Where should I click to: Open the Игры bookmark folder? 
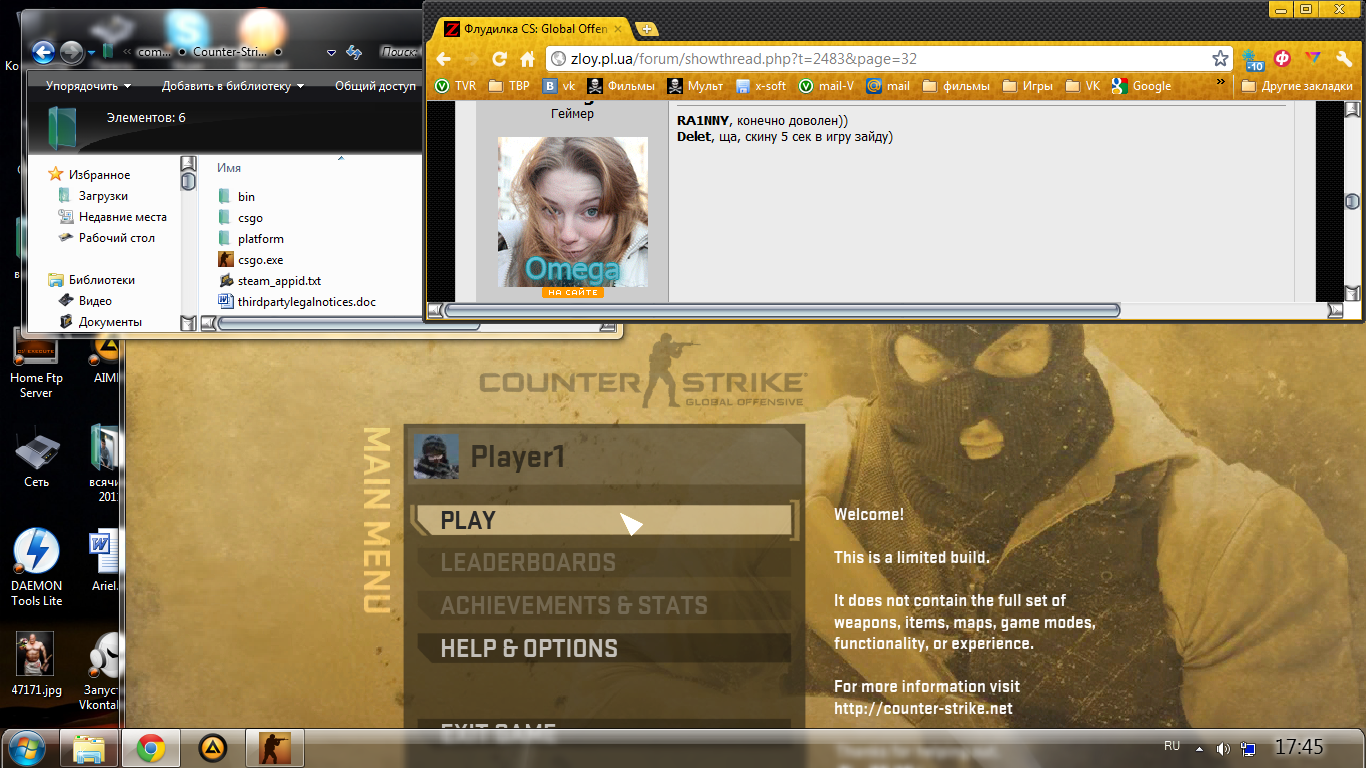1027,86
